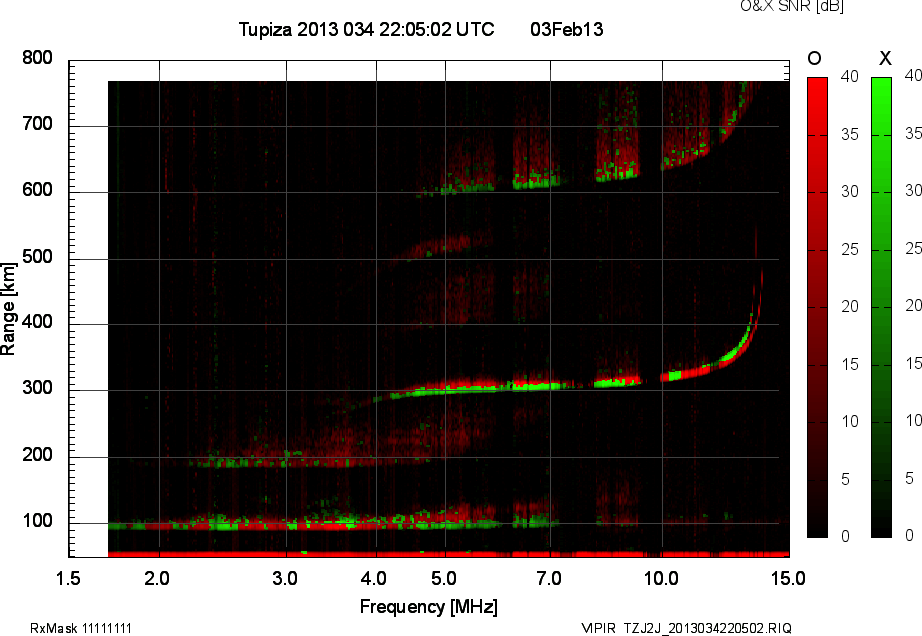
Task: Click the 500 range tick label
Action: [37, 257]
